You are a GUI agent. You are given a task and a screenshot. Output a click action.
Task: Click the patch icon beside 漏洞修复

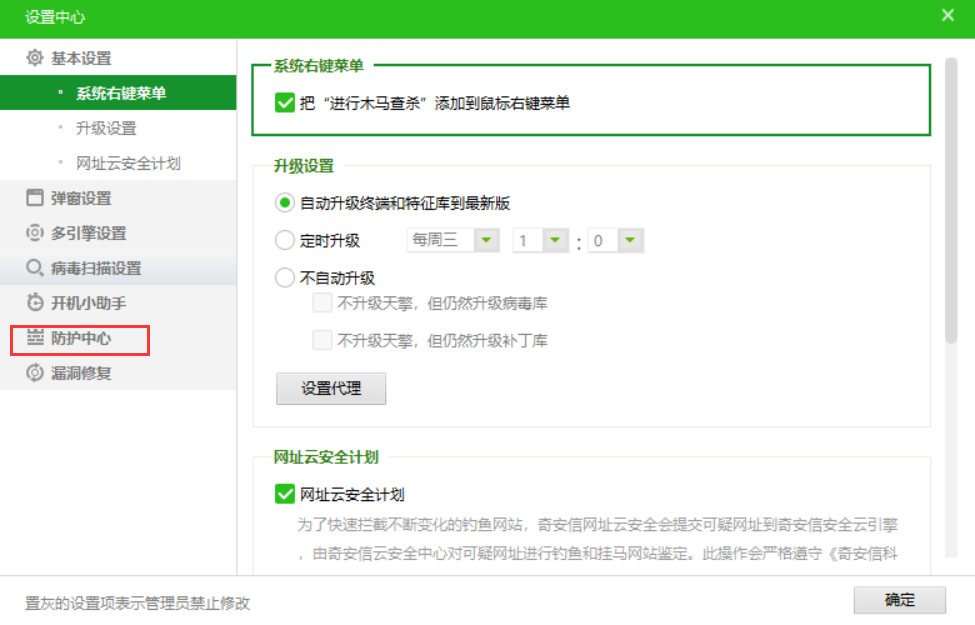(35, 373)
